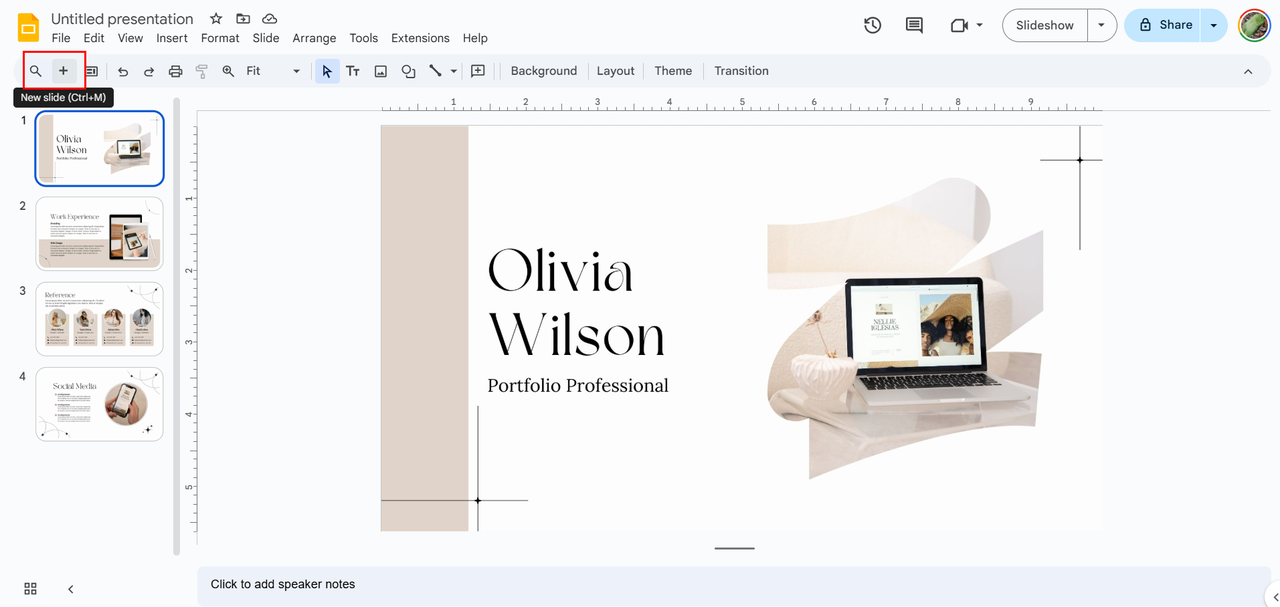Open Slideshow options dropdown arrow
The width and height of the screenshot is (1280, 607).
(x=1102, y=25)
